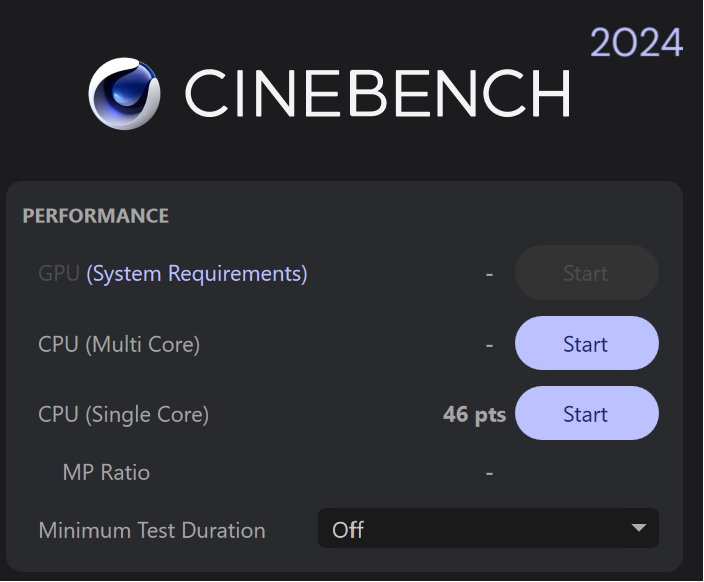Click the greyed-out GPU Start button
Image resolution: width=704 pixels, height=582 pixels.
[586, 273]
